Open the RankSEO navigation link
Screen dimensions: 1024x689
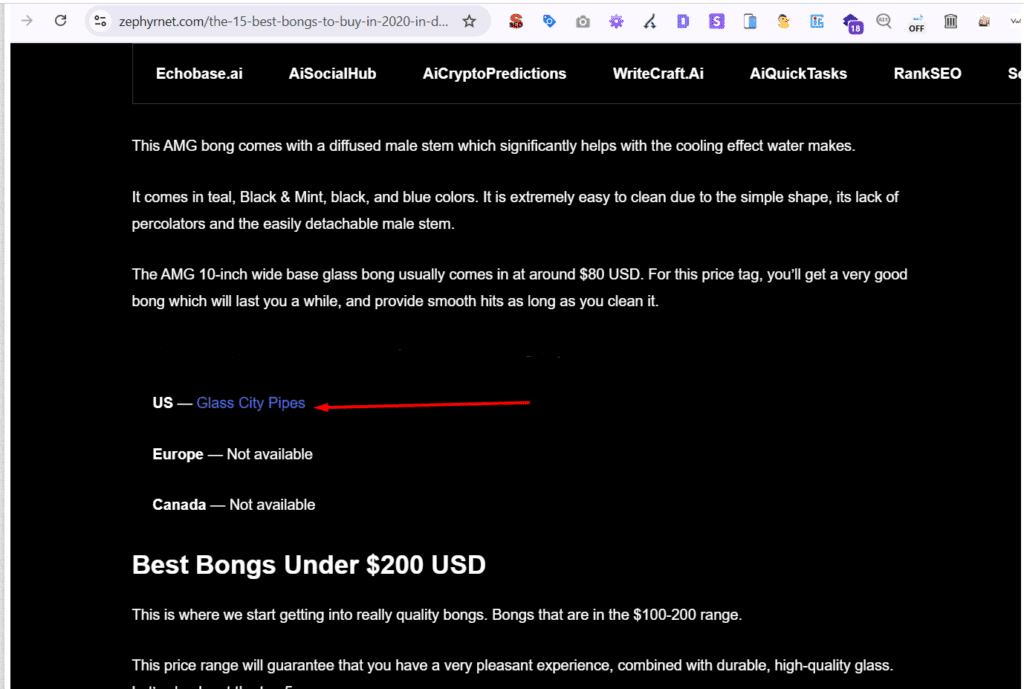point(927,73)
